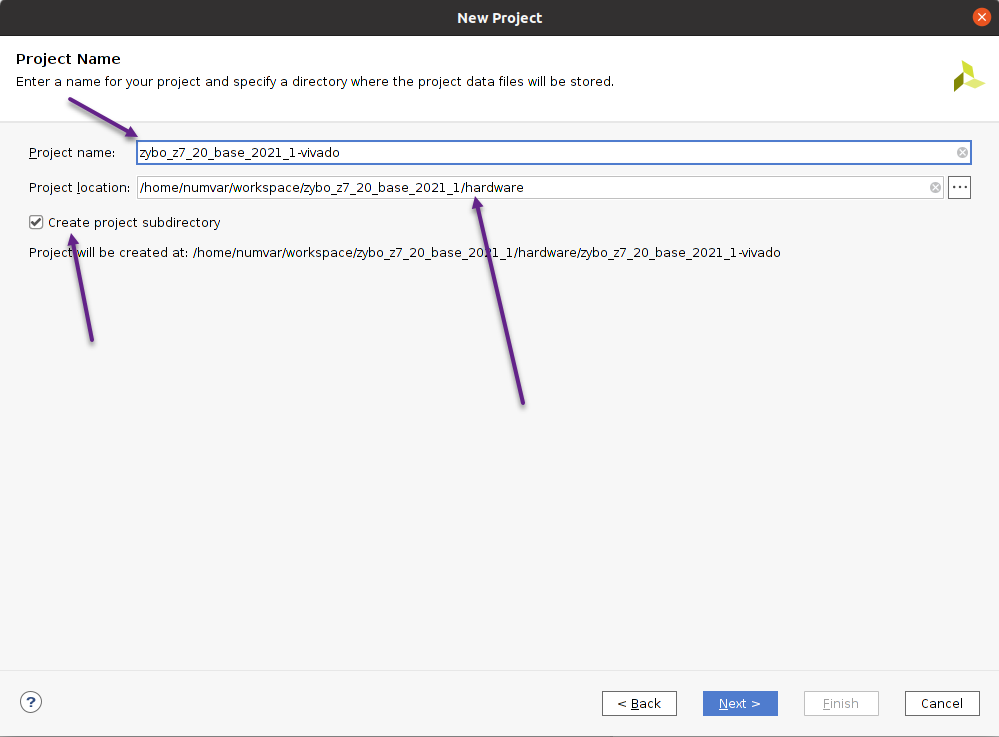Click the greyed-out Finish button
999x737 pixels.
point(840,703)
